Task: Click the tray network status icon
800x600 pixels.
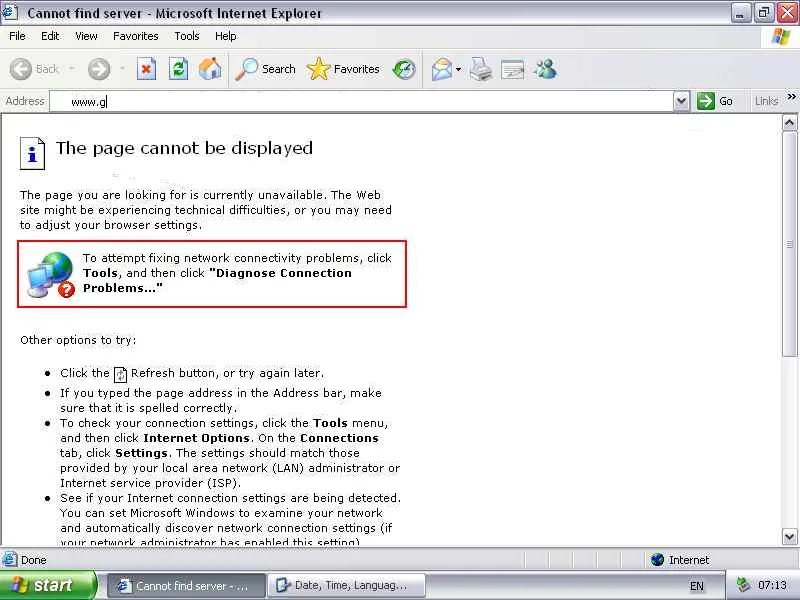Action: 744,585
